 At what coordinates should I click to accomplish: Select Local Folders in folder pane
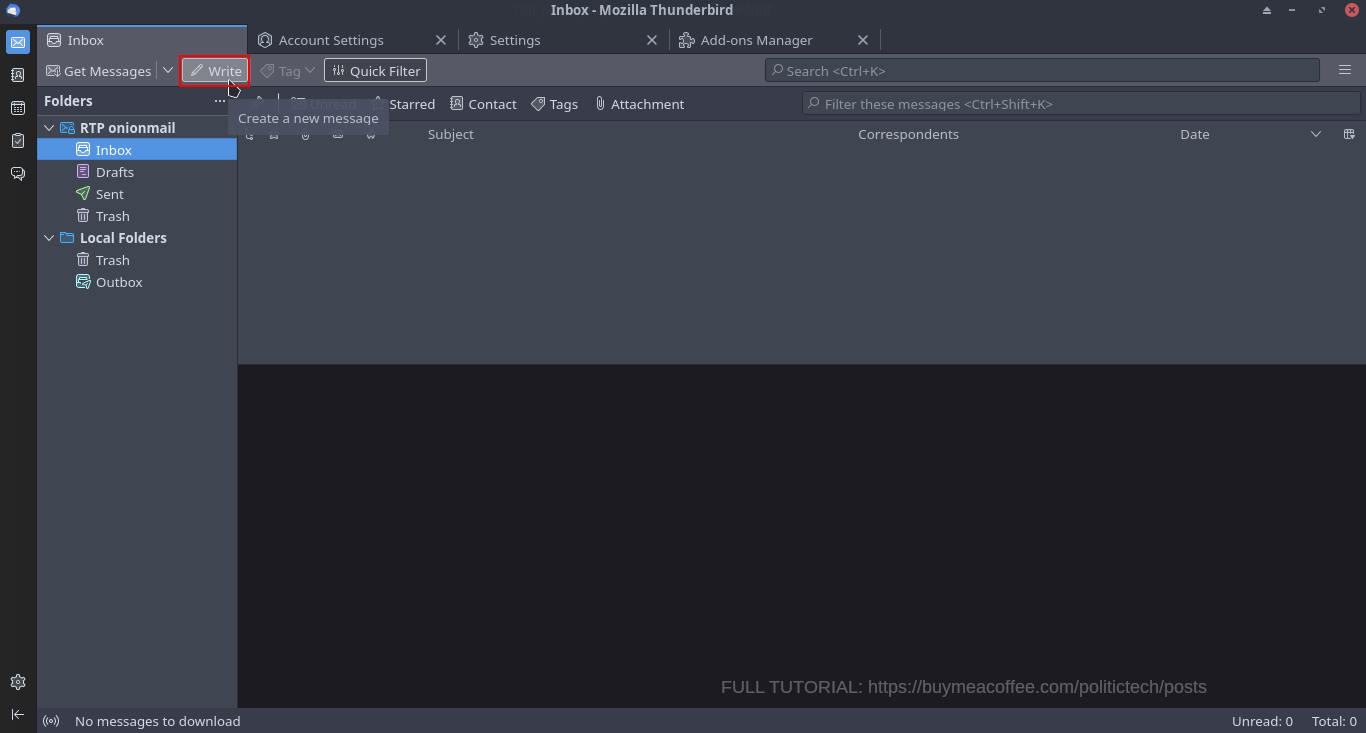137,238
